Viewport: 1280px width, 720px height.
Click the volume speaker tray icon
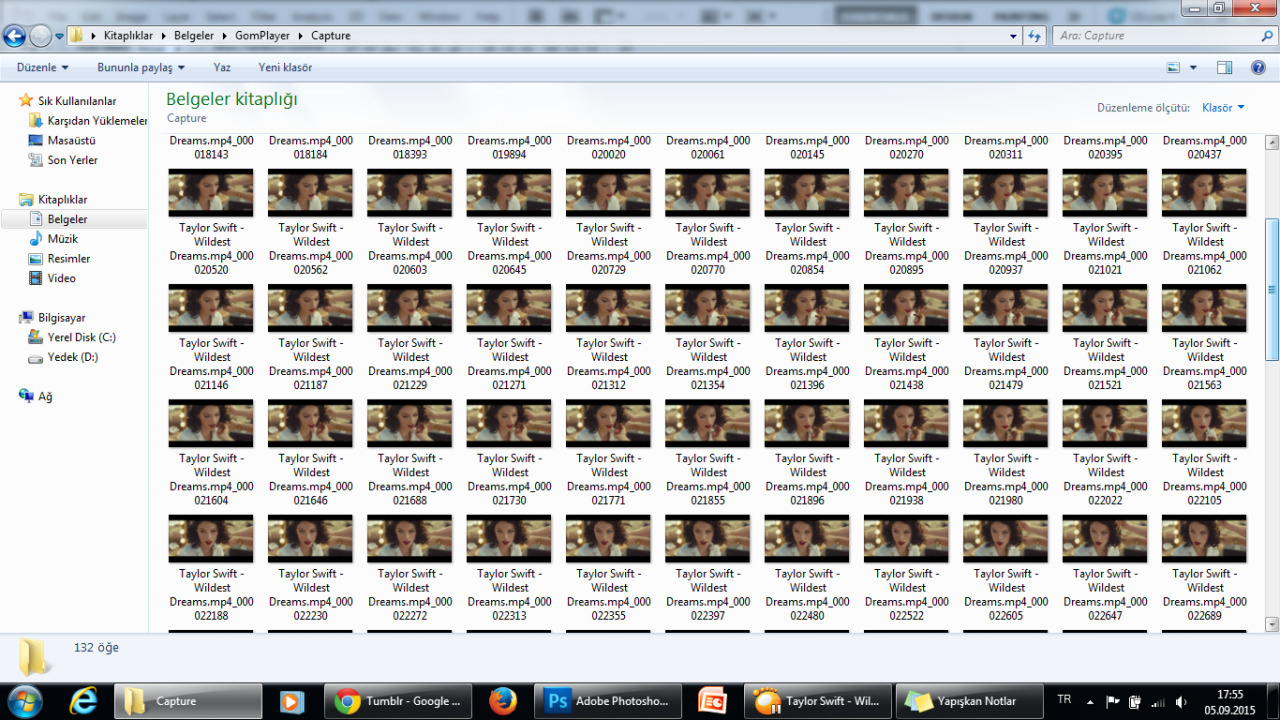[x=1182, y=701]
